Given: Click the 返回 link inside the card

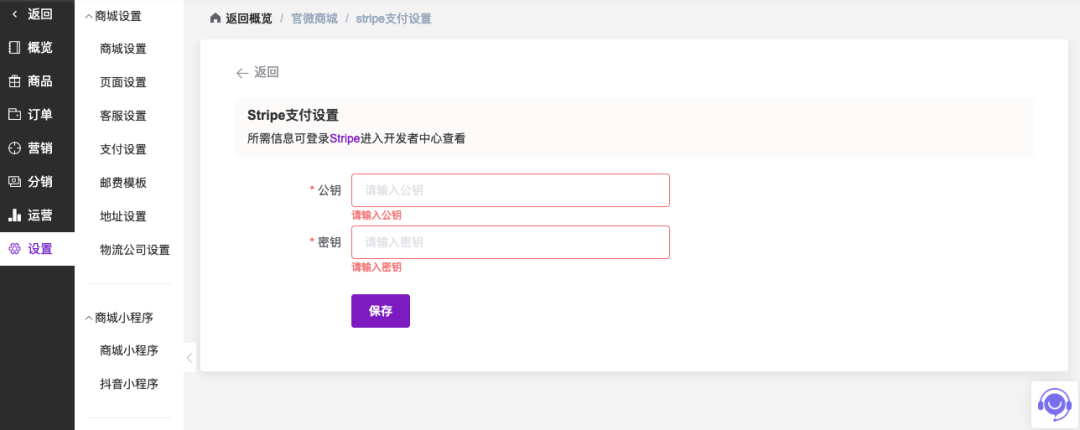Looking at the screenshot, I should [x=267, y=72].
